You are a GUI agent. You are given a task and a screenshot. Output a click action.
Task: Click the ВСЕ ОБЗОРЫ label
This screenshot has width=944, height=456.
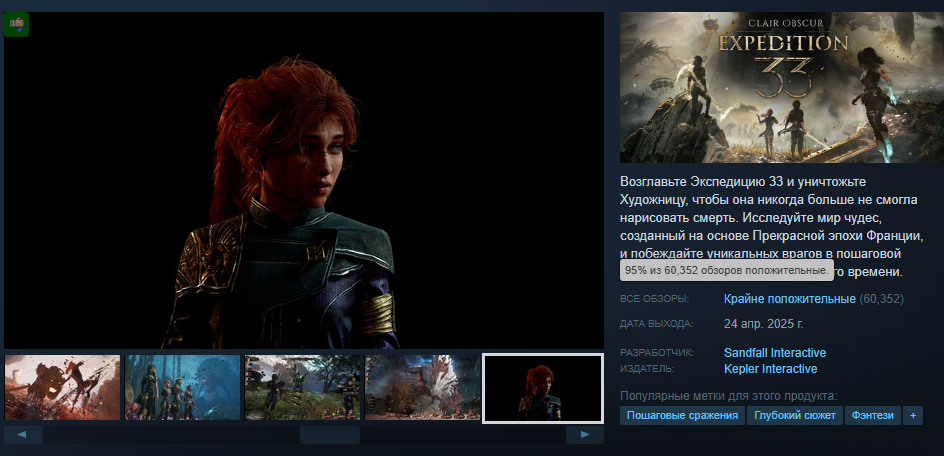tap(654, 299)
